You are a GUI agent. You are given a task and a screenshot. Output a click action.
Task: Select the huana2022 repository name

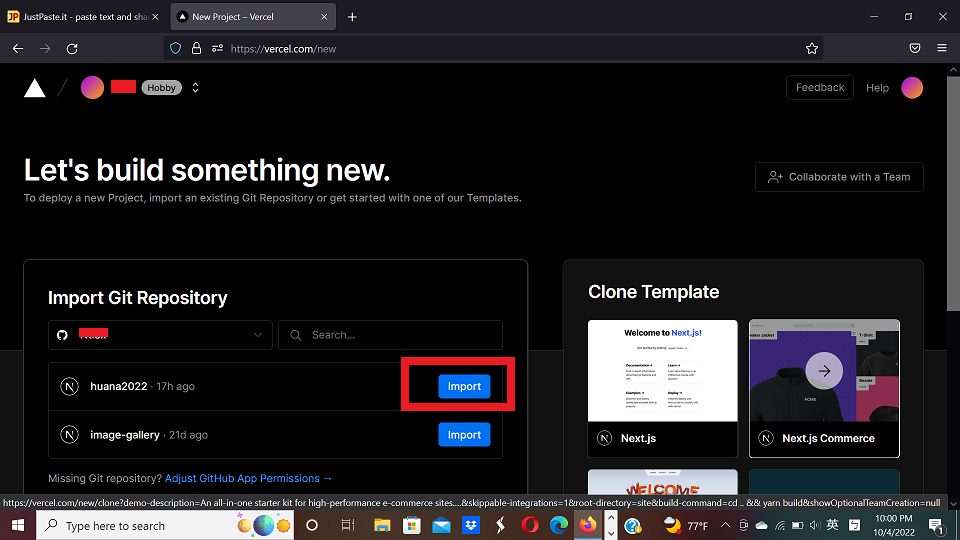coord(119,386)
